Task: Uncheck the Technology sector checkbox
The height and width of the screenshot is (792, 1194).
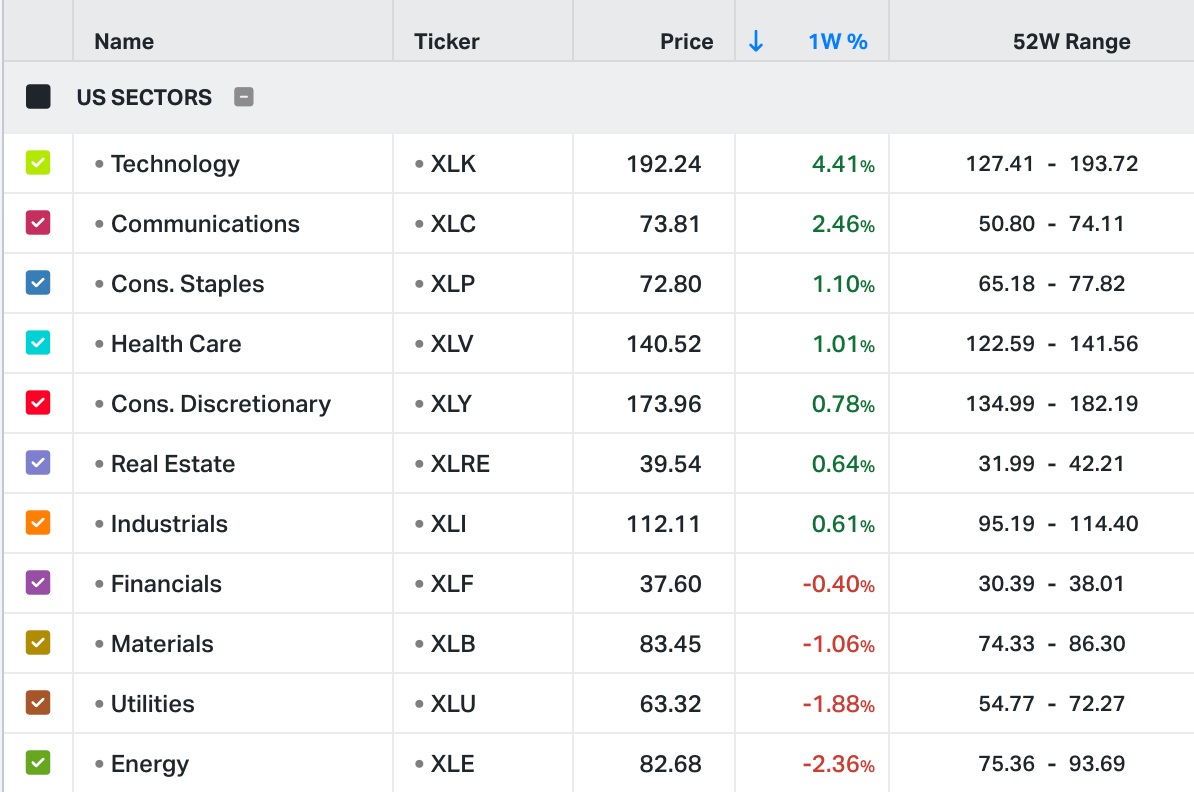Action: click(38, 163)
